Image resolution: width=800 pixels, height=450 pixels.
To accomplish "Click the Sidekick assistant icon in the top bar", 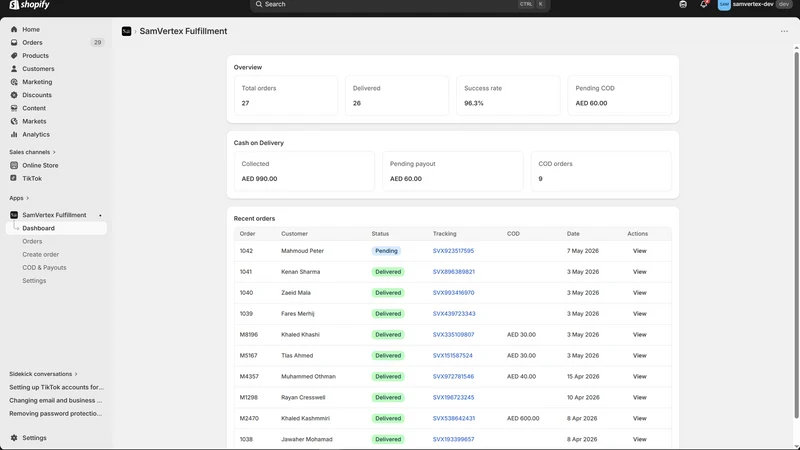I will (x=683, y=4).
